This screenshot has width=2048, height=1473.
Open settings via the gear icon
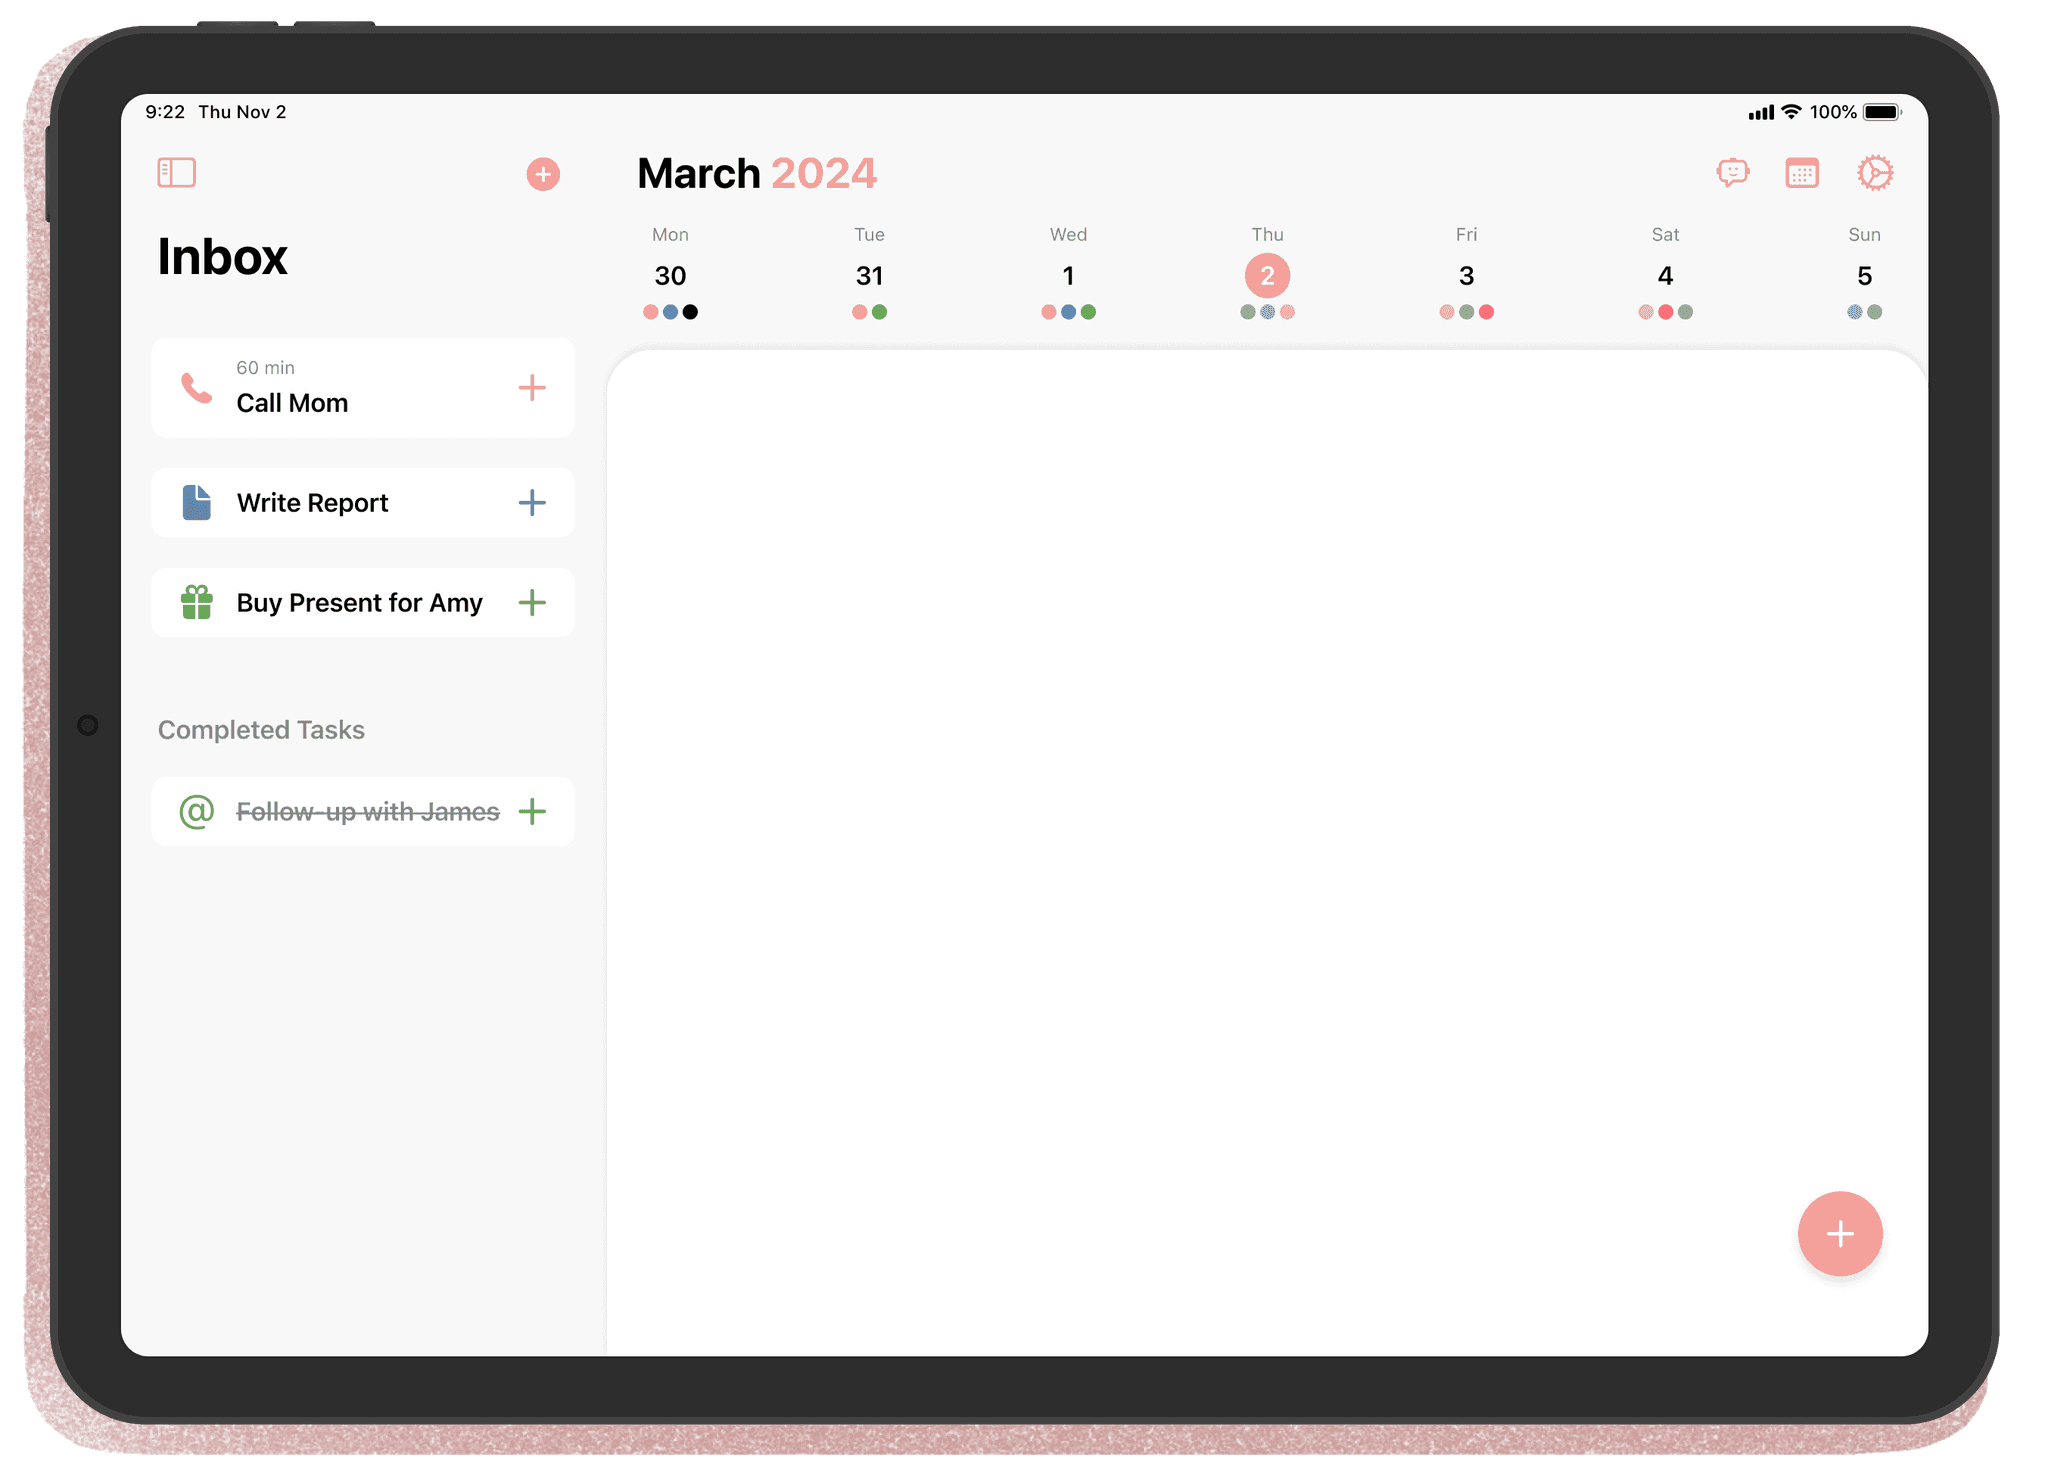point(1874,172)
